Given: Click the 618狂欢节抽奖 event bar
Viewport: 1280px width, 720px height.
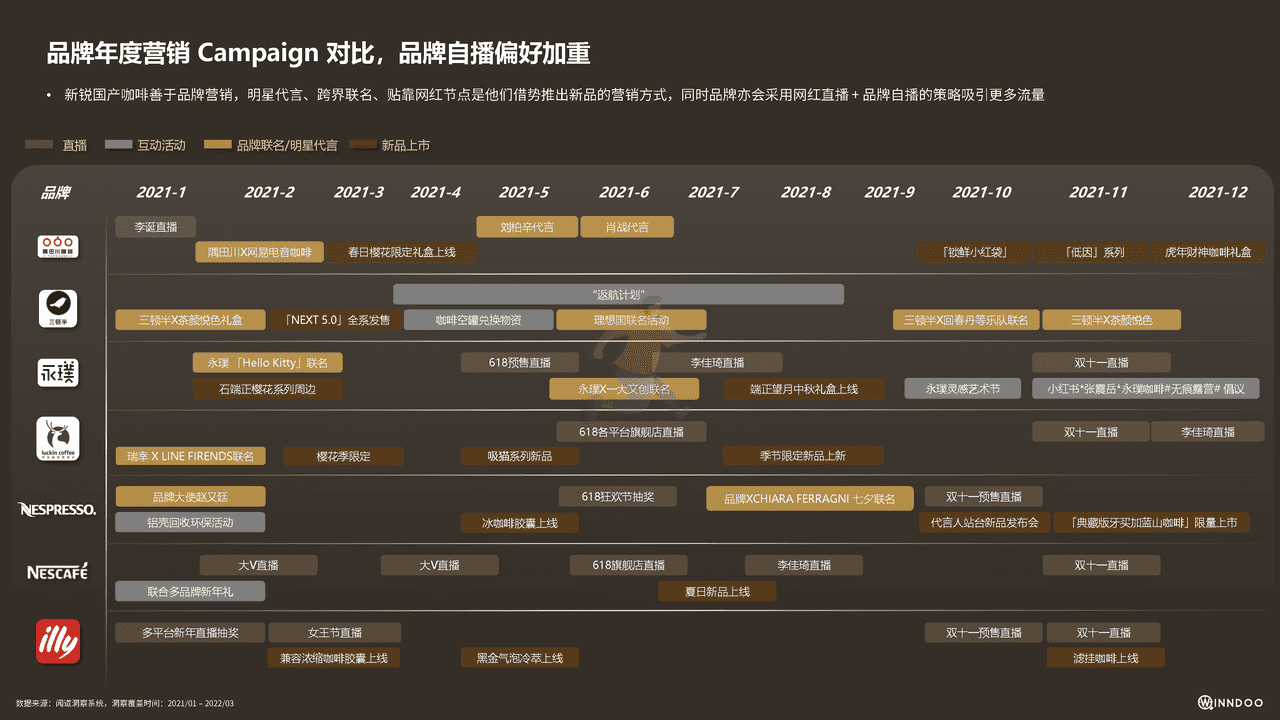Looking at the screenshot, I should (x=618, y=496).
